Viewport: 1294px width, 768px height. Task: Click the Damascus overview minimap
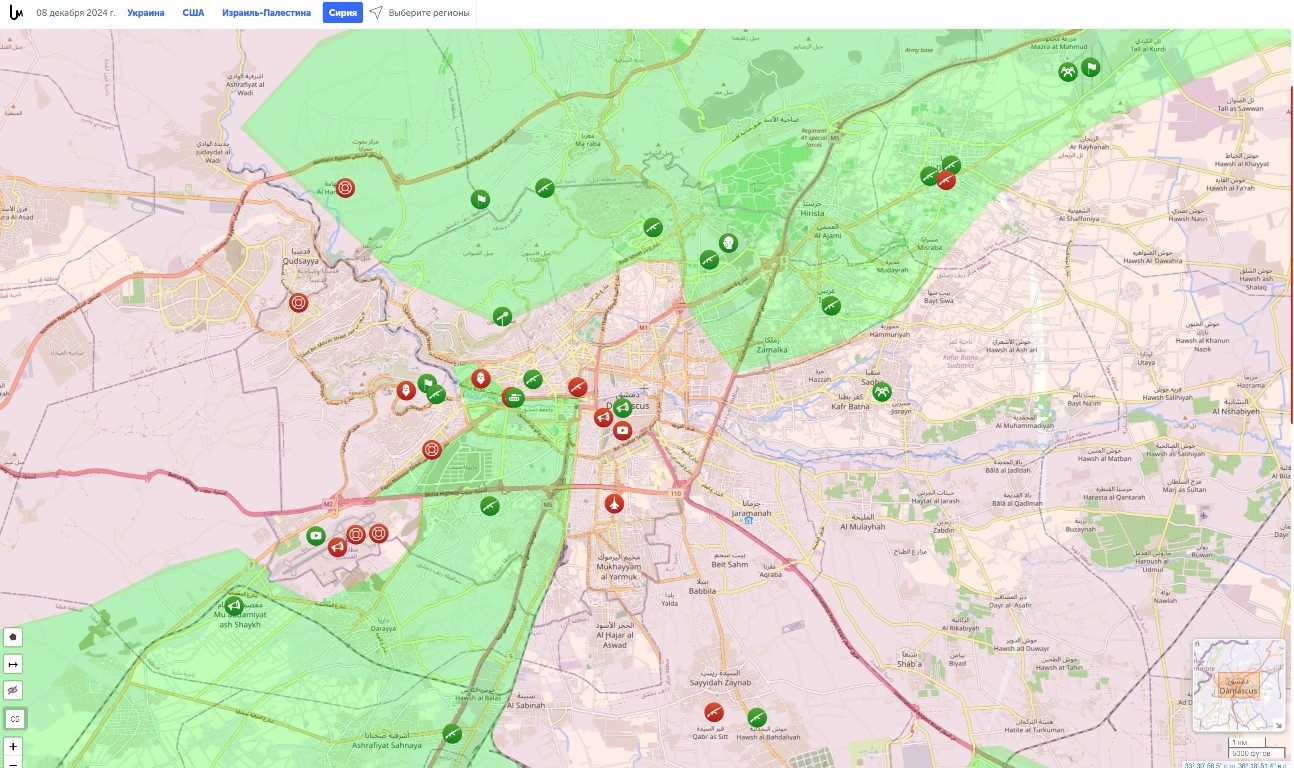[x=1239, y=686]
